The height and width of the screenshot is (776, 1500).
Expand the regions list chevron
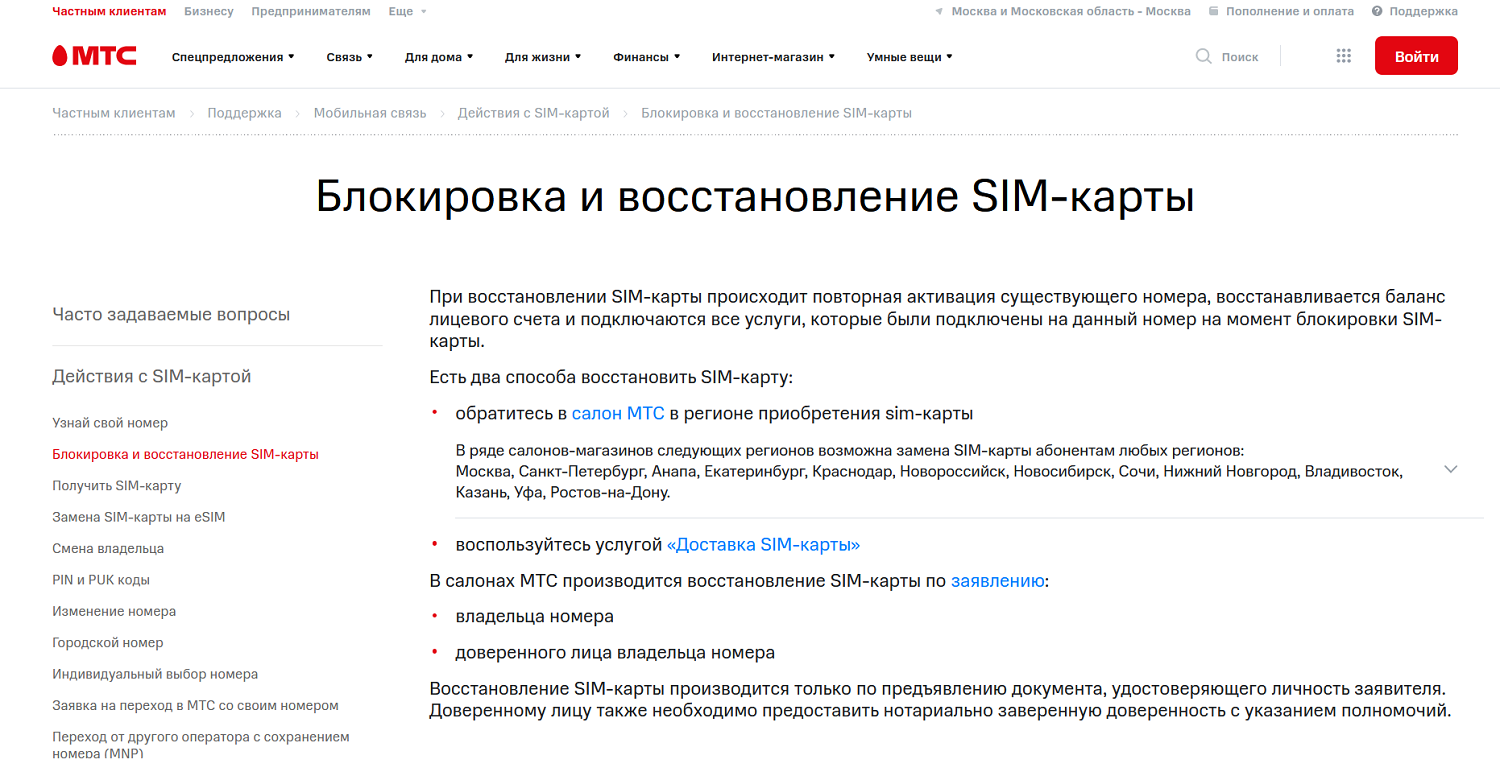point(1451,469)
